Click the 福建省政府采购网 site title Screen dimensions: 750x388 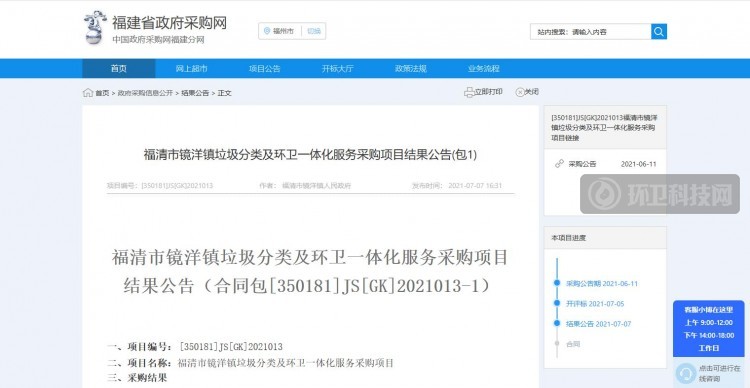169,22
